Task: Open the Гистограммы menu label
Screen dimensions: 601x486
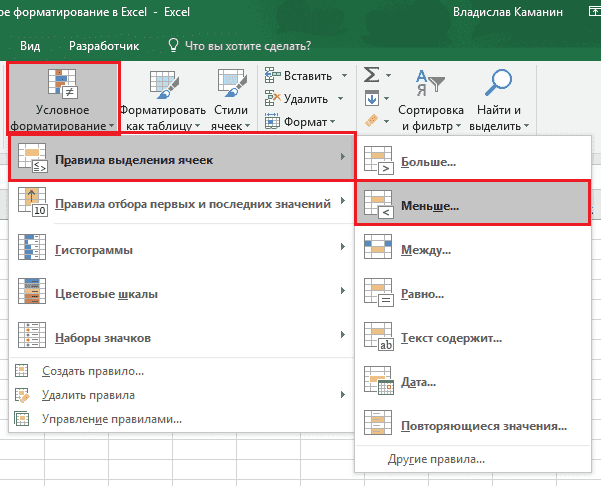Action: 94,250
